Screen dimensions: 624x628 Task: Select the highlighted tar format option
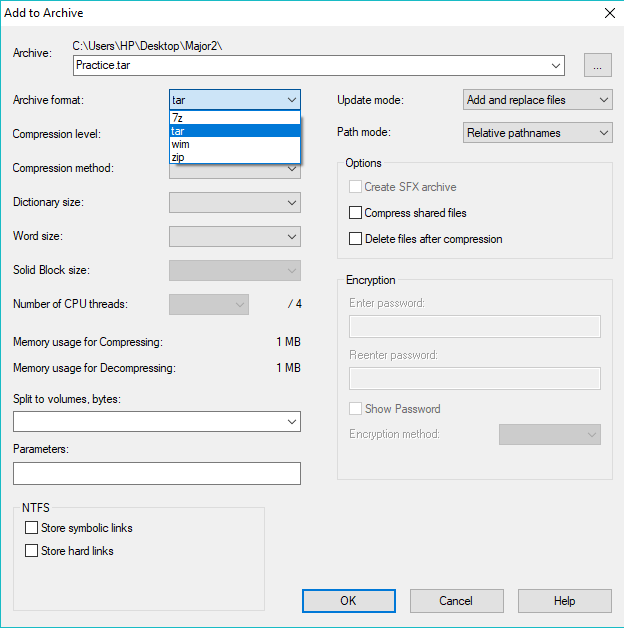click(x=235, y=131)
